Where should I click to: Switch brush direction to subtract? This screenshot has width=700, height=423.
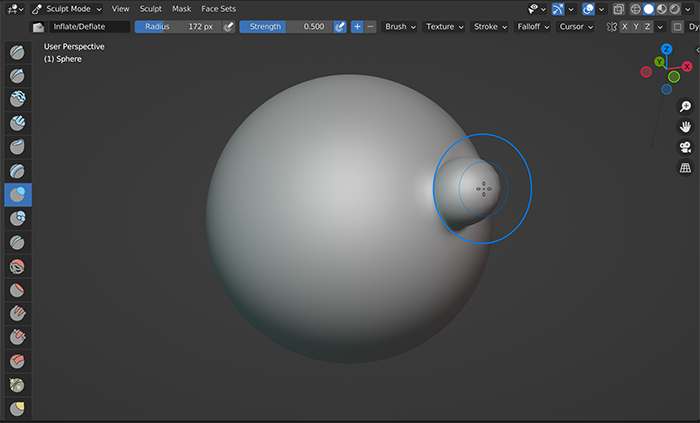370,27
